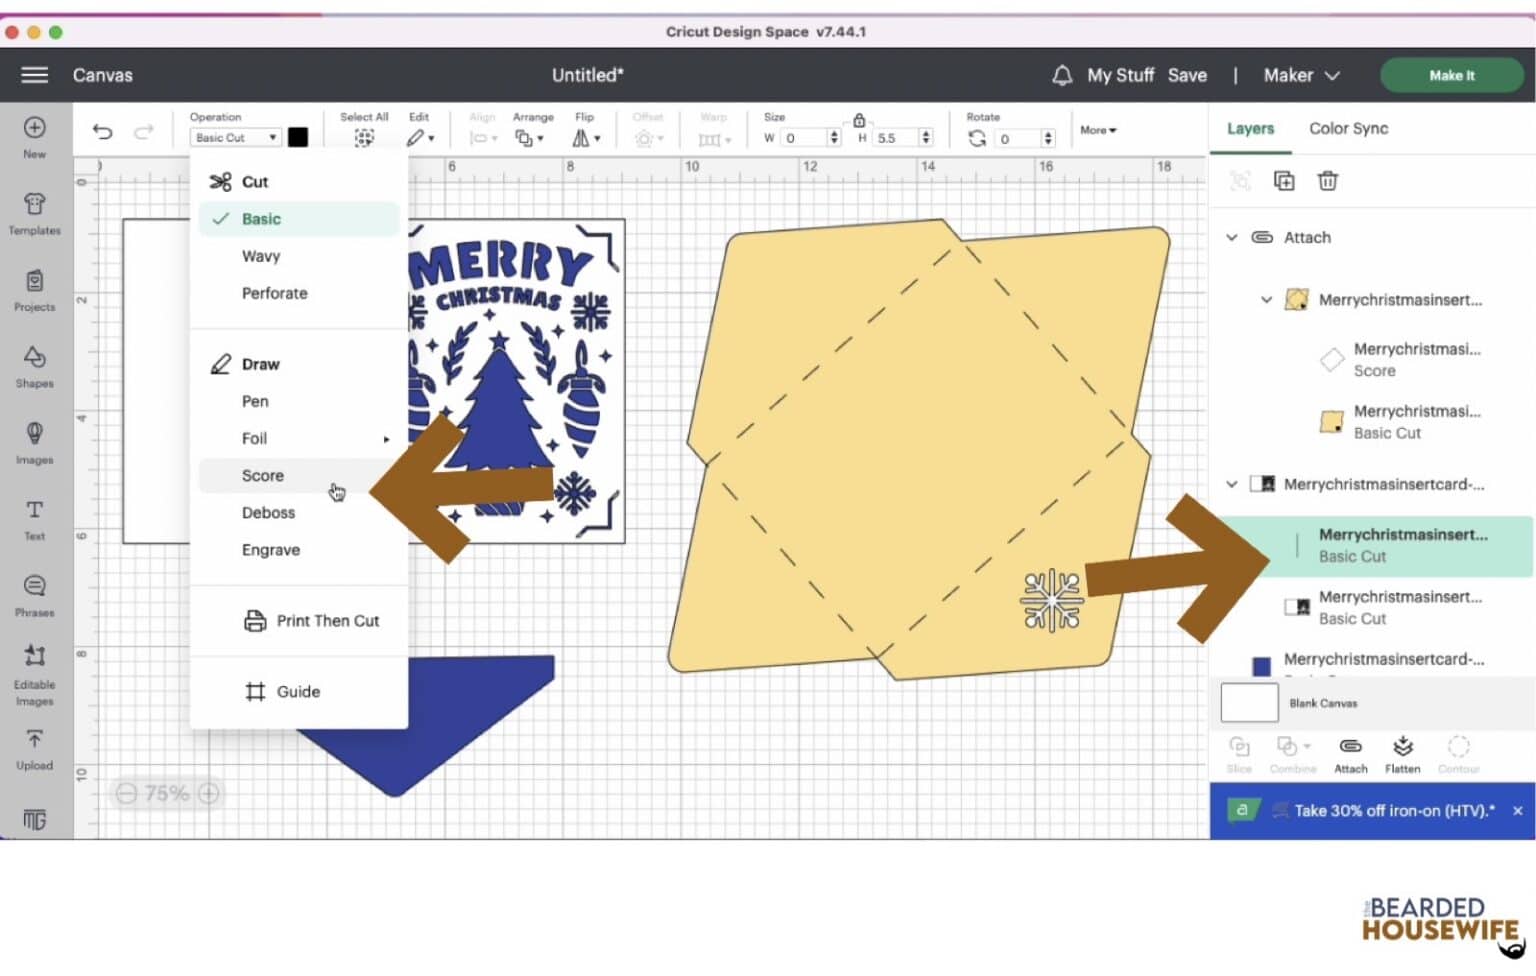Expand the Foil submenu arrow
The height and width of the screenshot is (976, 1536).
pos(386,439)
